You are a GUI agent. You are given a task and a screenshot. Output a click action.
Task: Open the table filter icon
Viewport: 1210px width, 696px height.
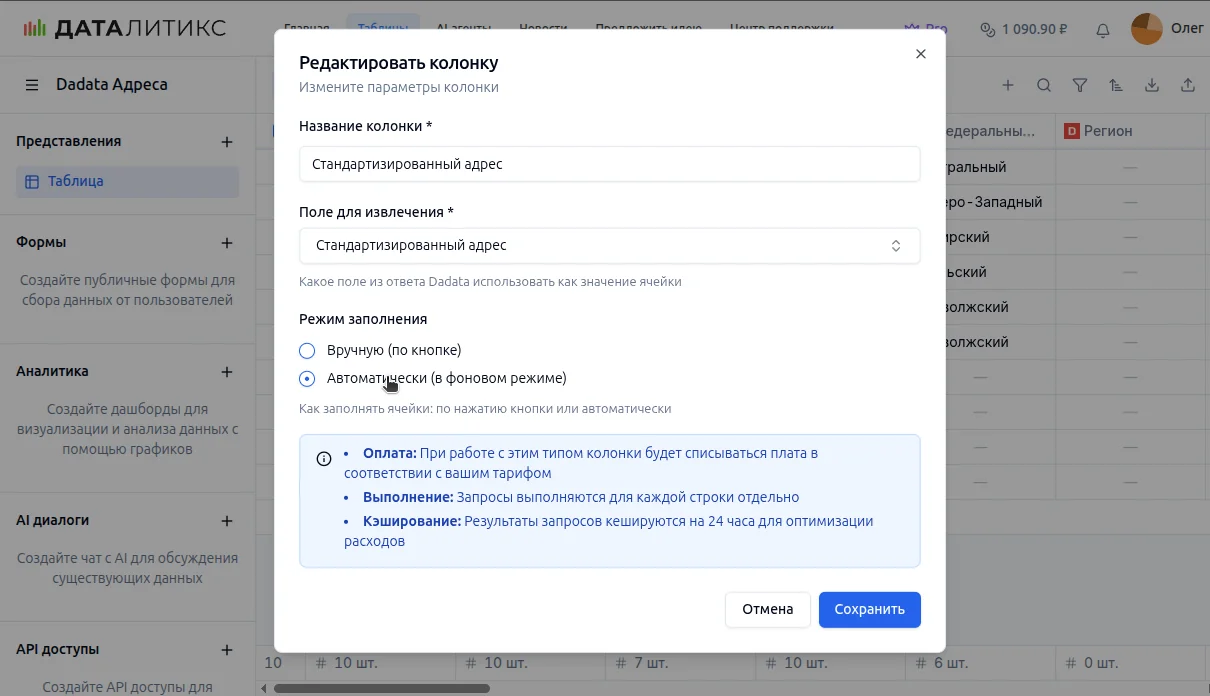(1080, 86)
